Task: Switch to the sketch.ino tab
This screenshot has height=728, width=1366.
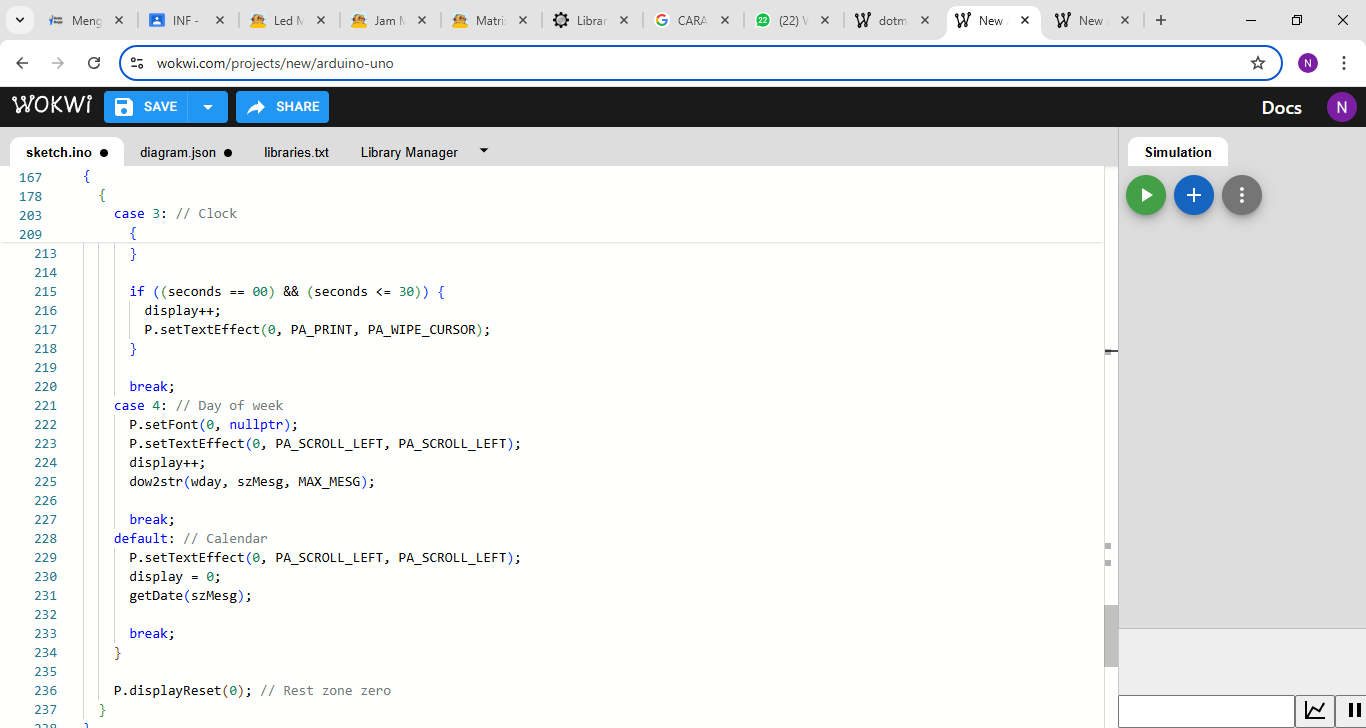Action: pyautogui.click(x=67, y=152)
